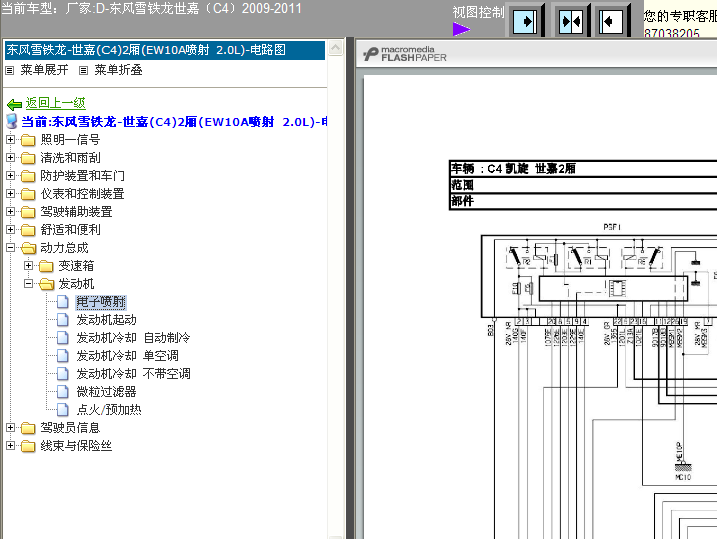717x539 pixels.
Task: Open the 发动机冷却 单空调 document
Action: (127, 356)
